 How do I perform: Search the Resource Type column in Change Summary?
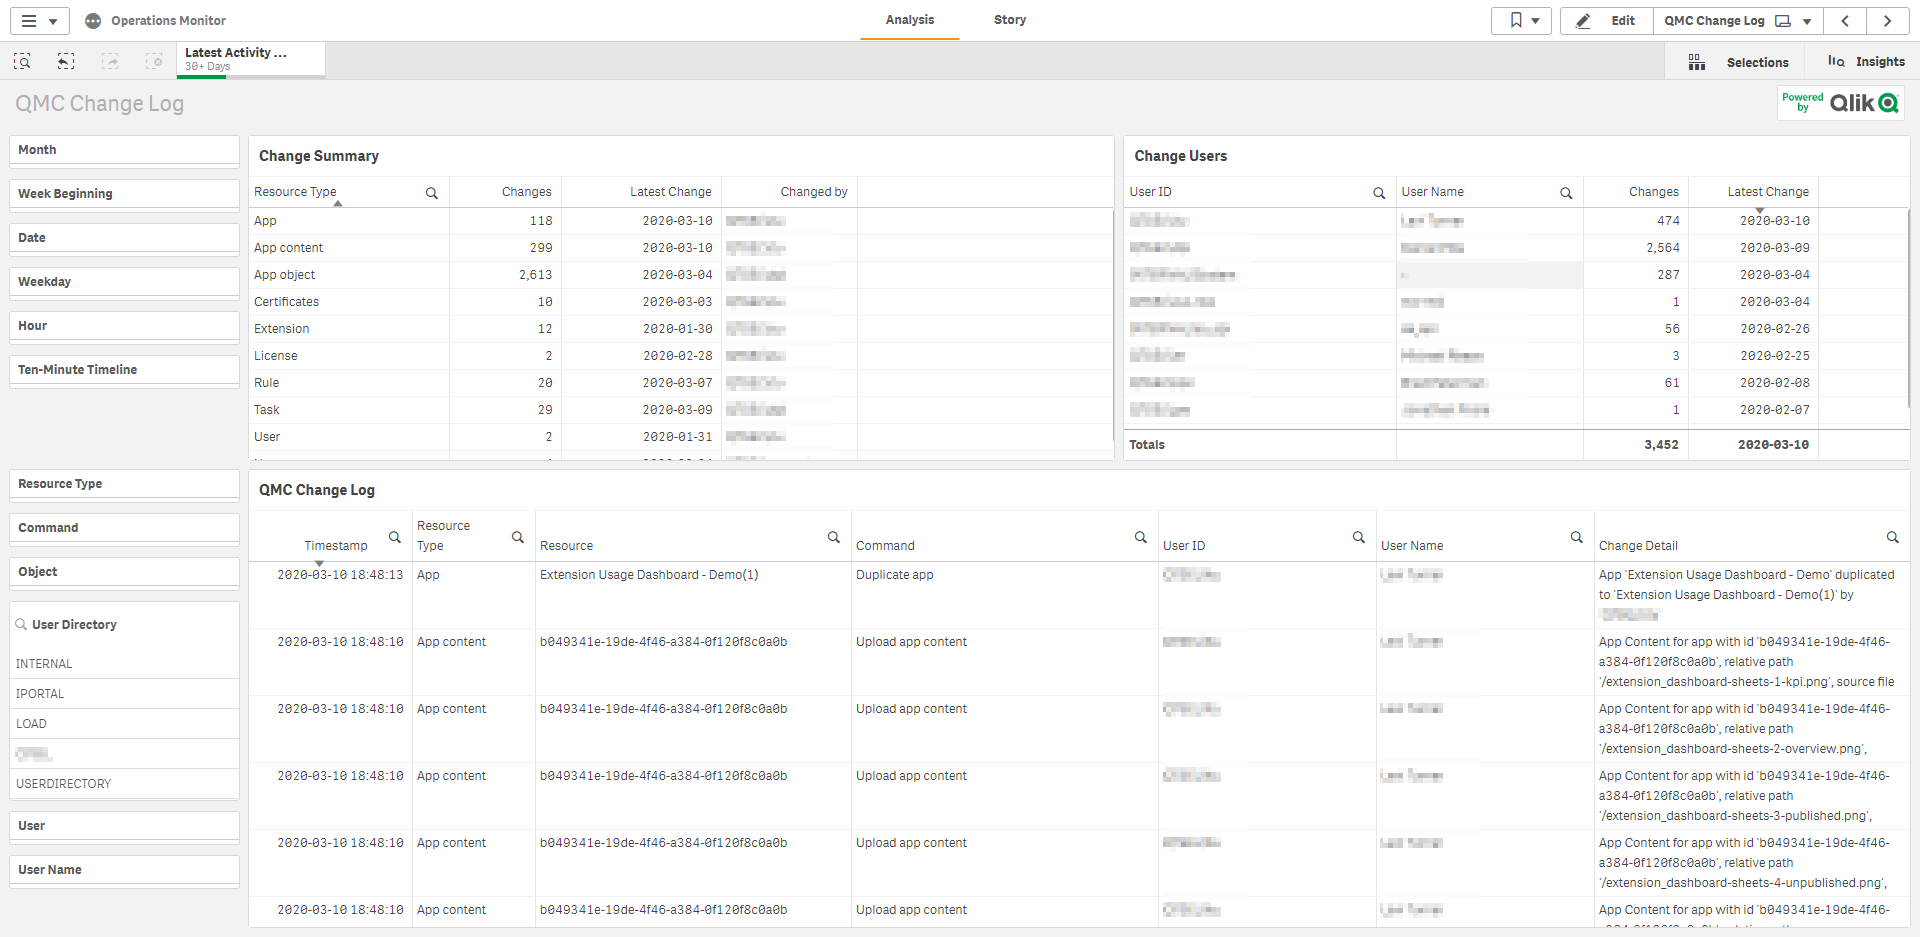(432, 193)
